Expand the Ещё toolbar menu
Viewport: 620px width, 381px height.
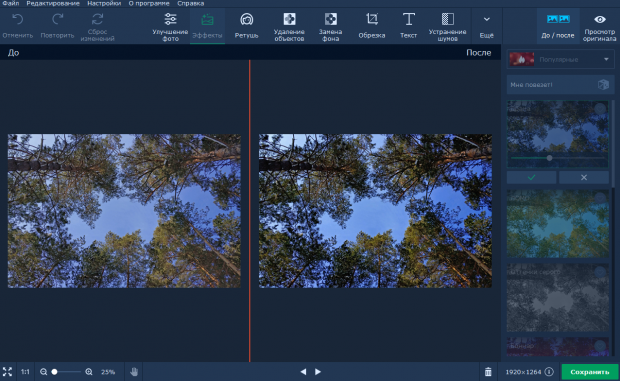click(486, 26)
